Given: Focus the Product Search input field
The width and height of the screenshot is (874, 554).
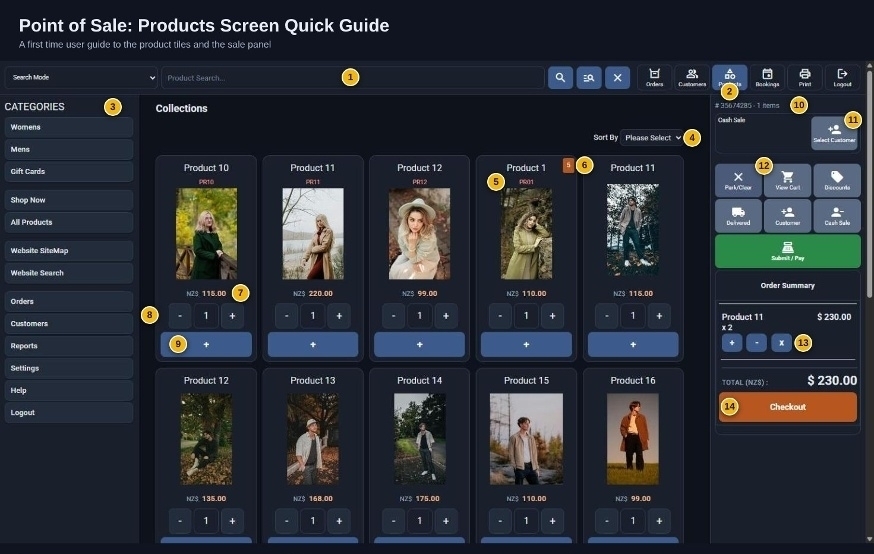Looking at the screenshot, I should pyautogui.click(x=352, y=77).
